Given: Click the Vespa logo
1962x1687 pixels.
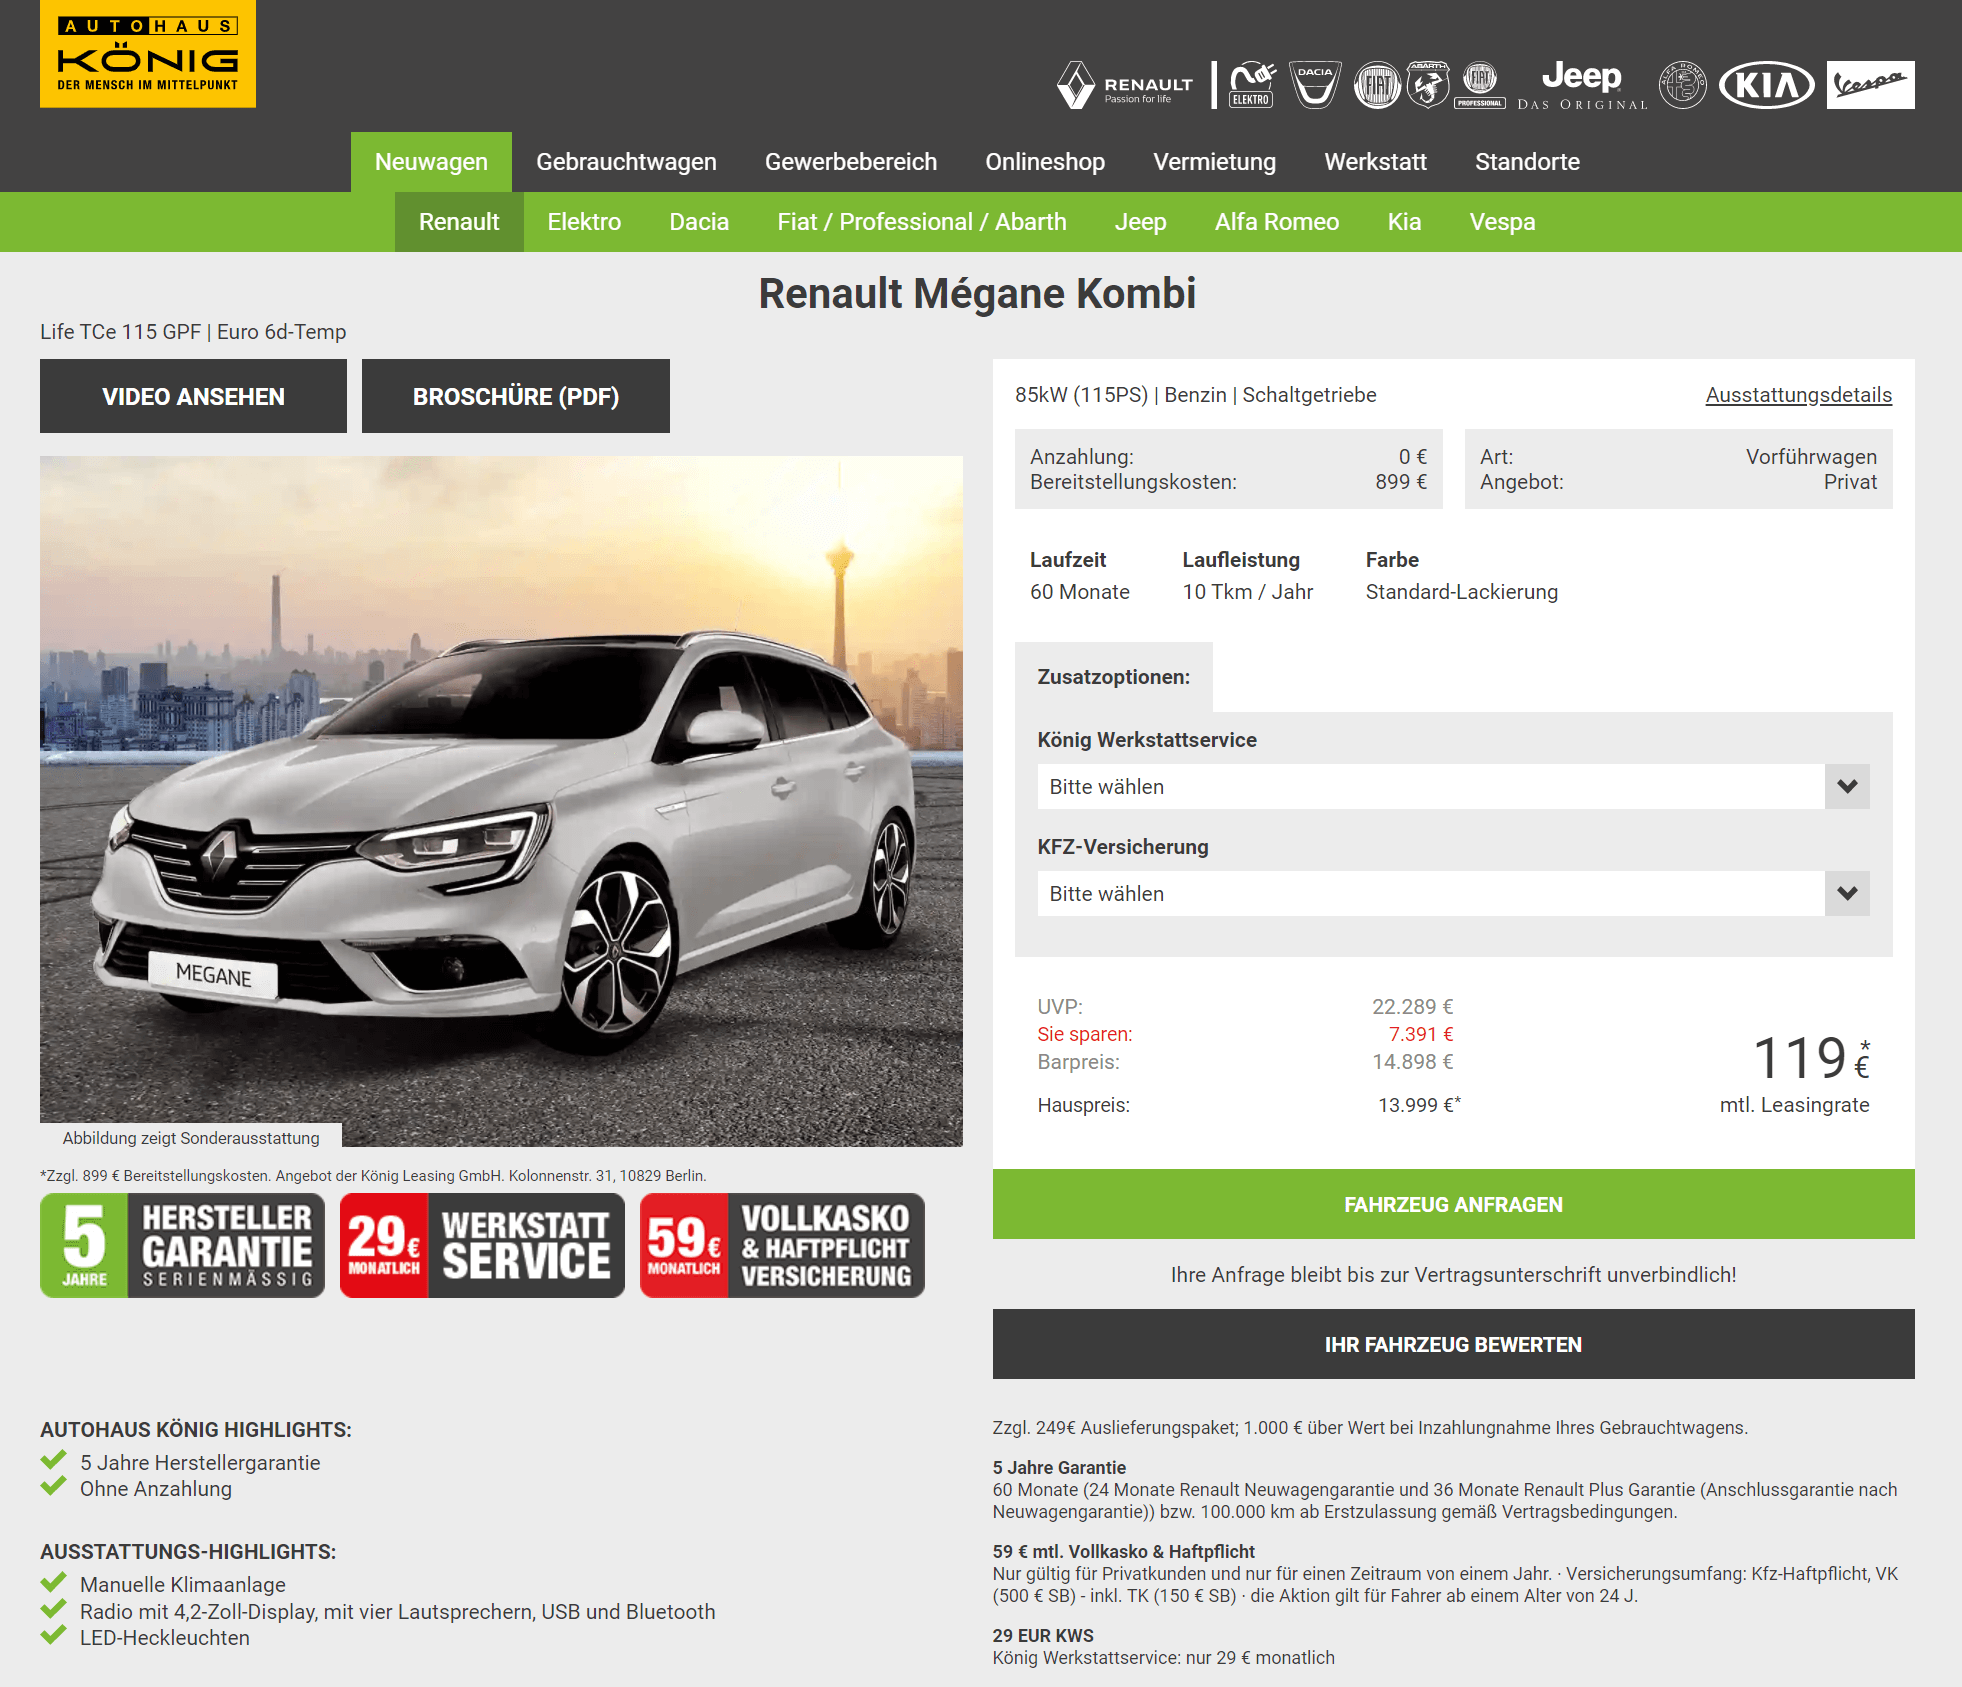Looking at the screenshot, I should 1870,85.
